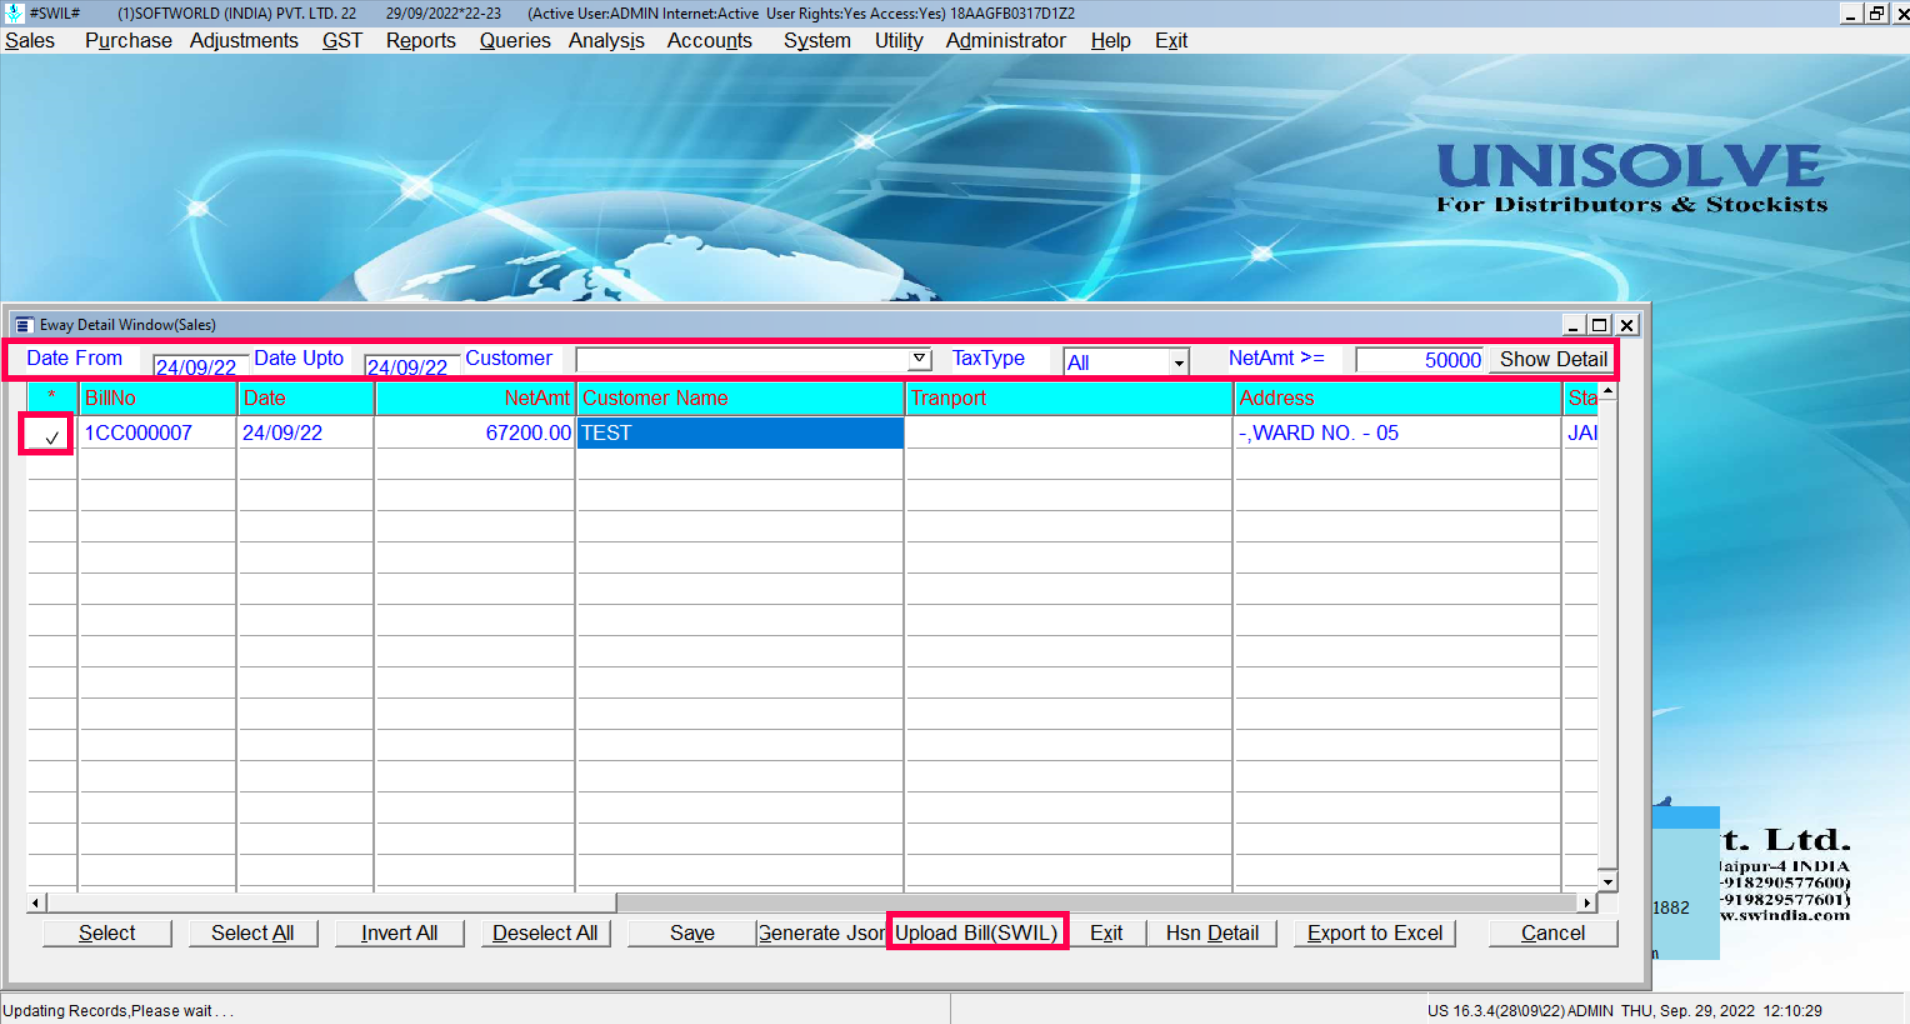Click the Eway Detail Window title icon
Viewport: 1910px width, 1024px height.
(x=23, y=325)
